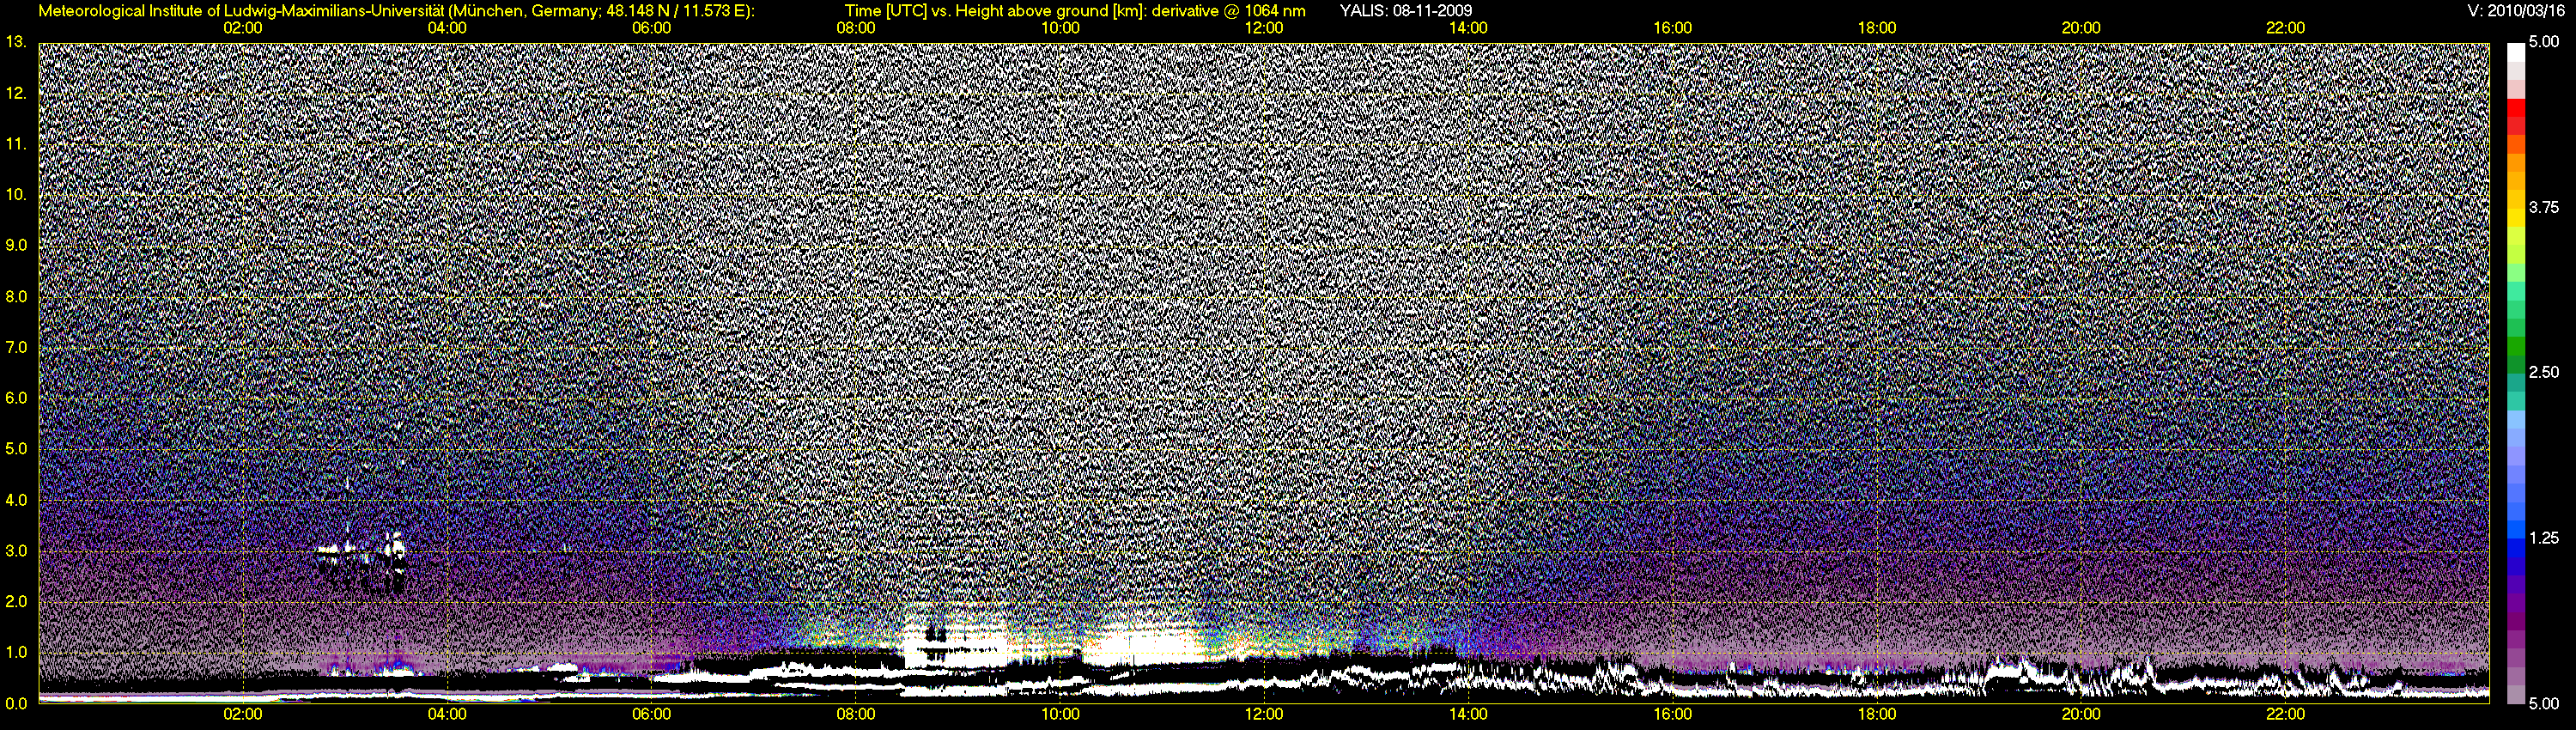Click the 02:00 label on the bottom time axis
This screenshot has height=730, width=2576.
[x=243, y=714]
